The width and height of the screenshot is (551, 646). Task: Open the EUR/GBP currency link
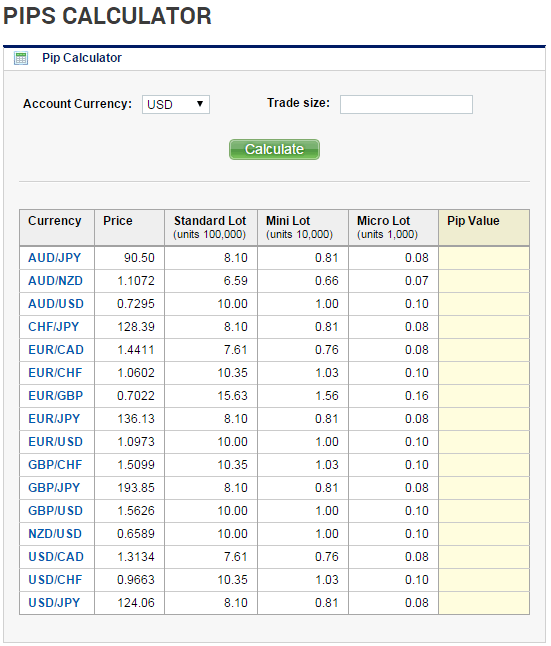pos(55,396)
